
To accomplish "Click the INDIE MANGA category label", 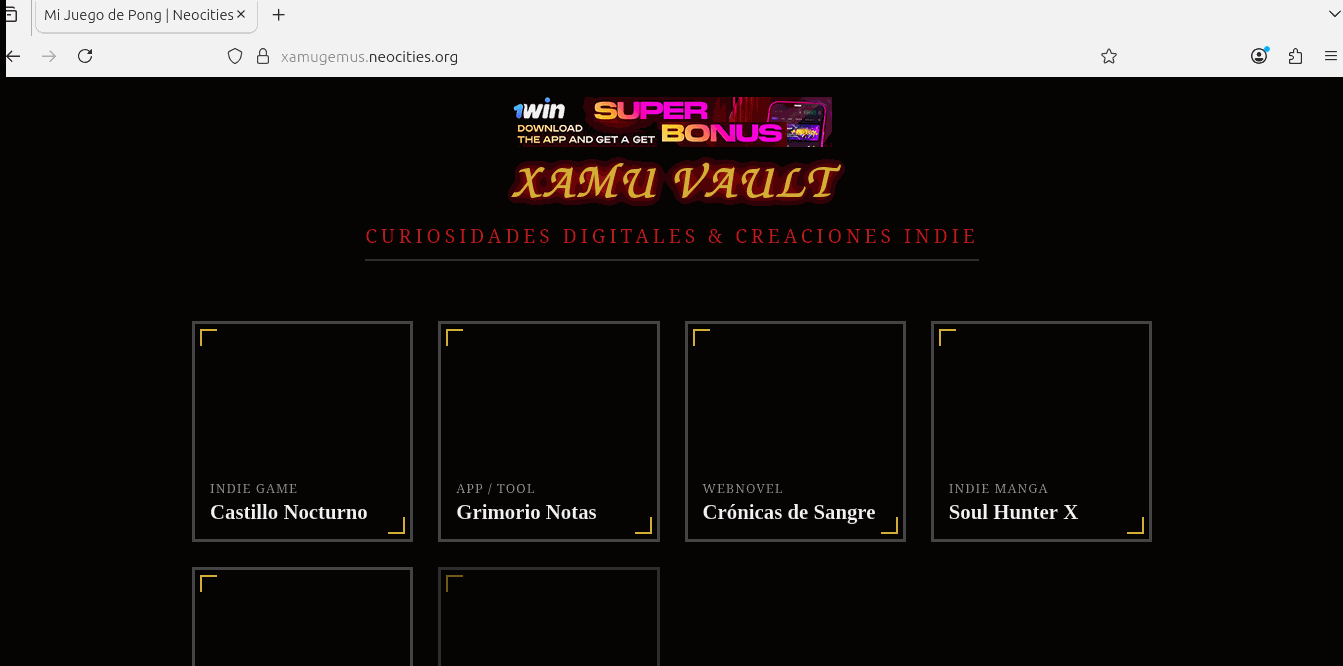I will (x=999, y=489).
